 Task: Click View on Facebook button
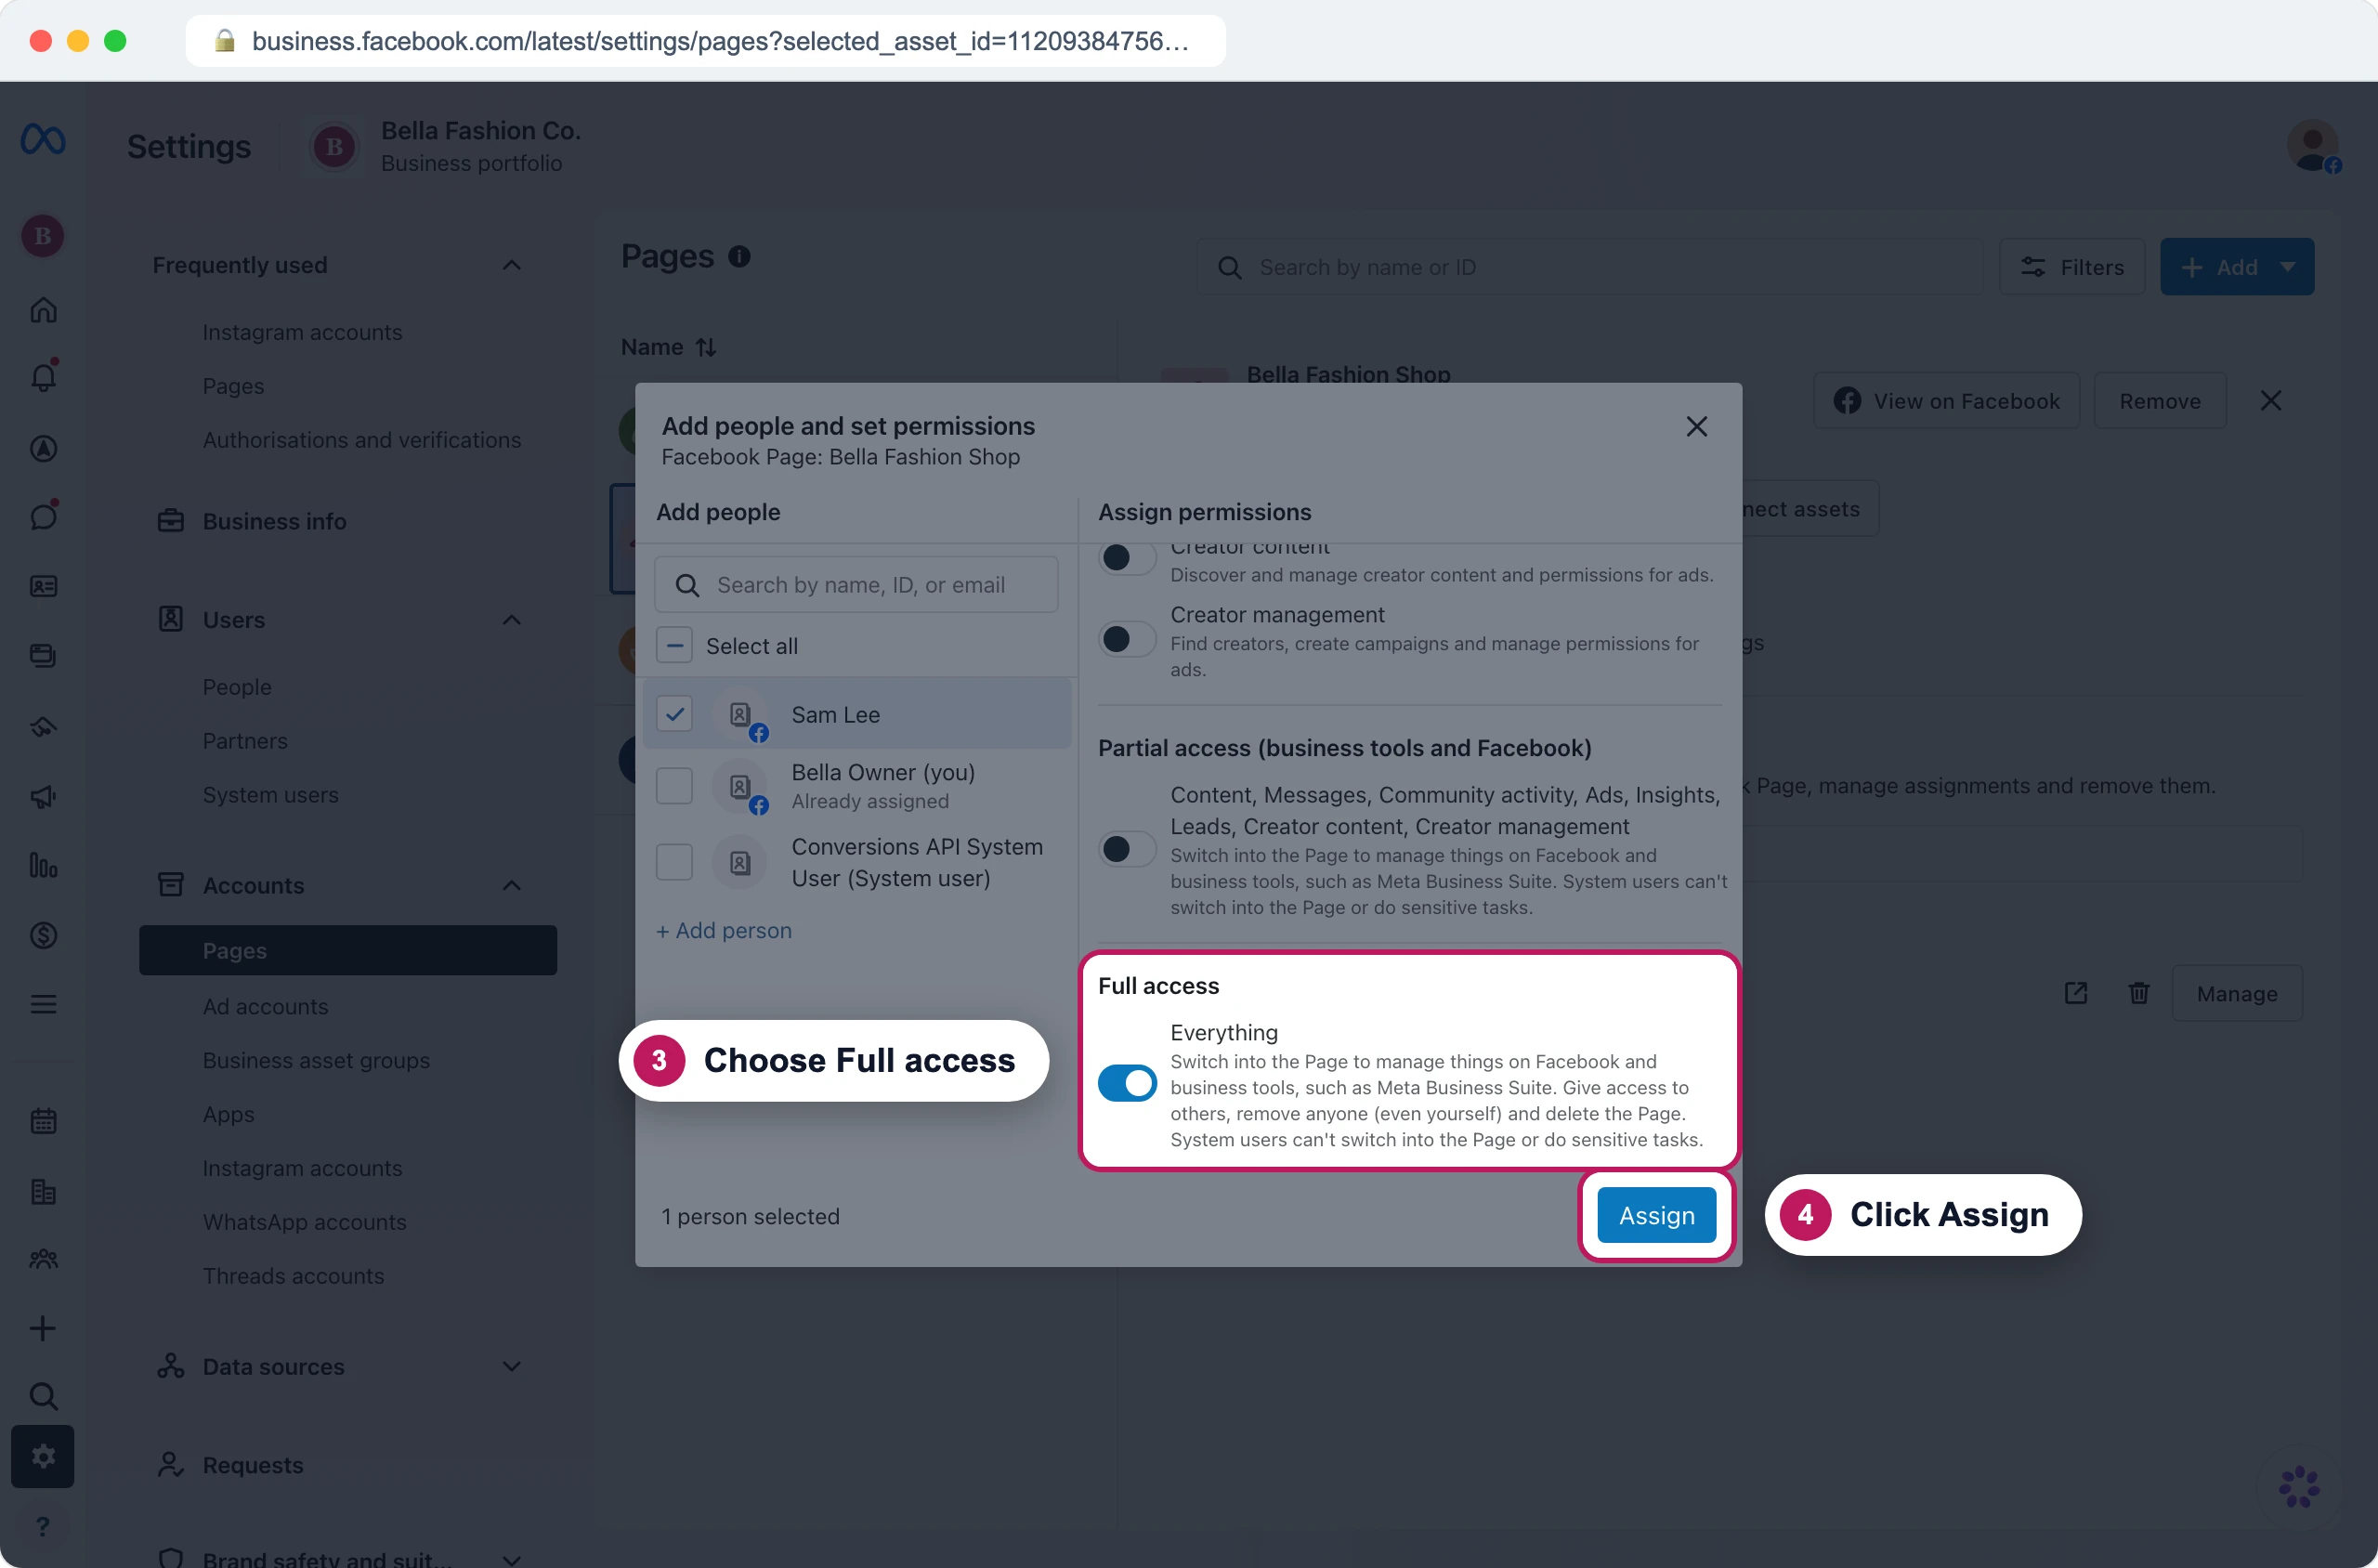[1946, 401]
